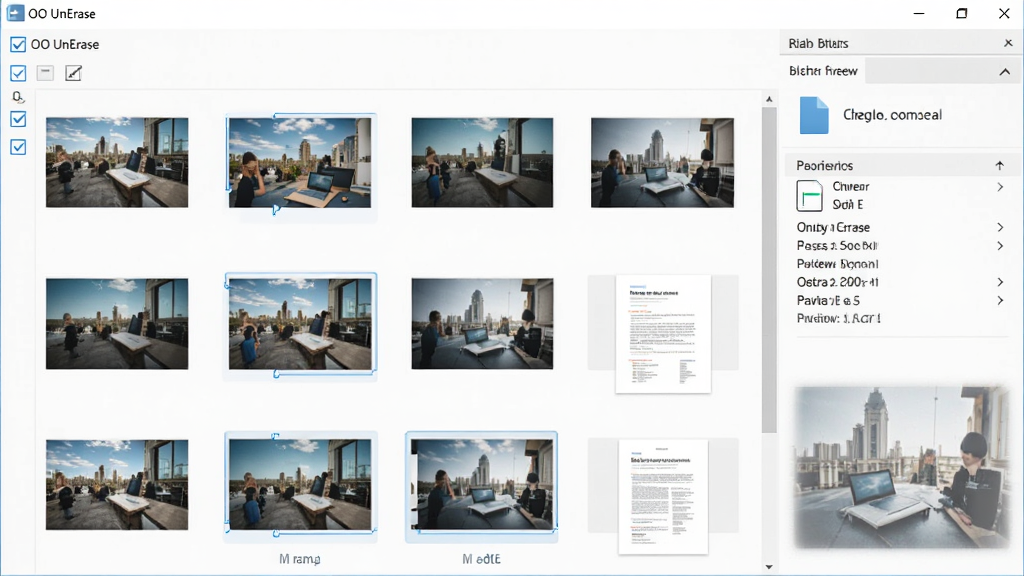Expand the 'Onity ı Crase' row chevron
The image size is (1024, 576).
[x=1000, y=227]
